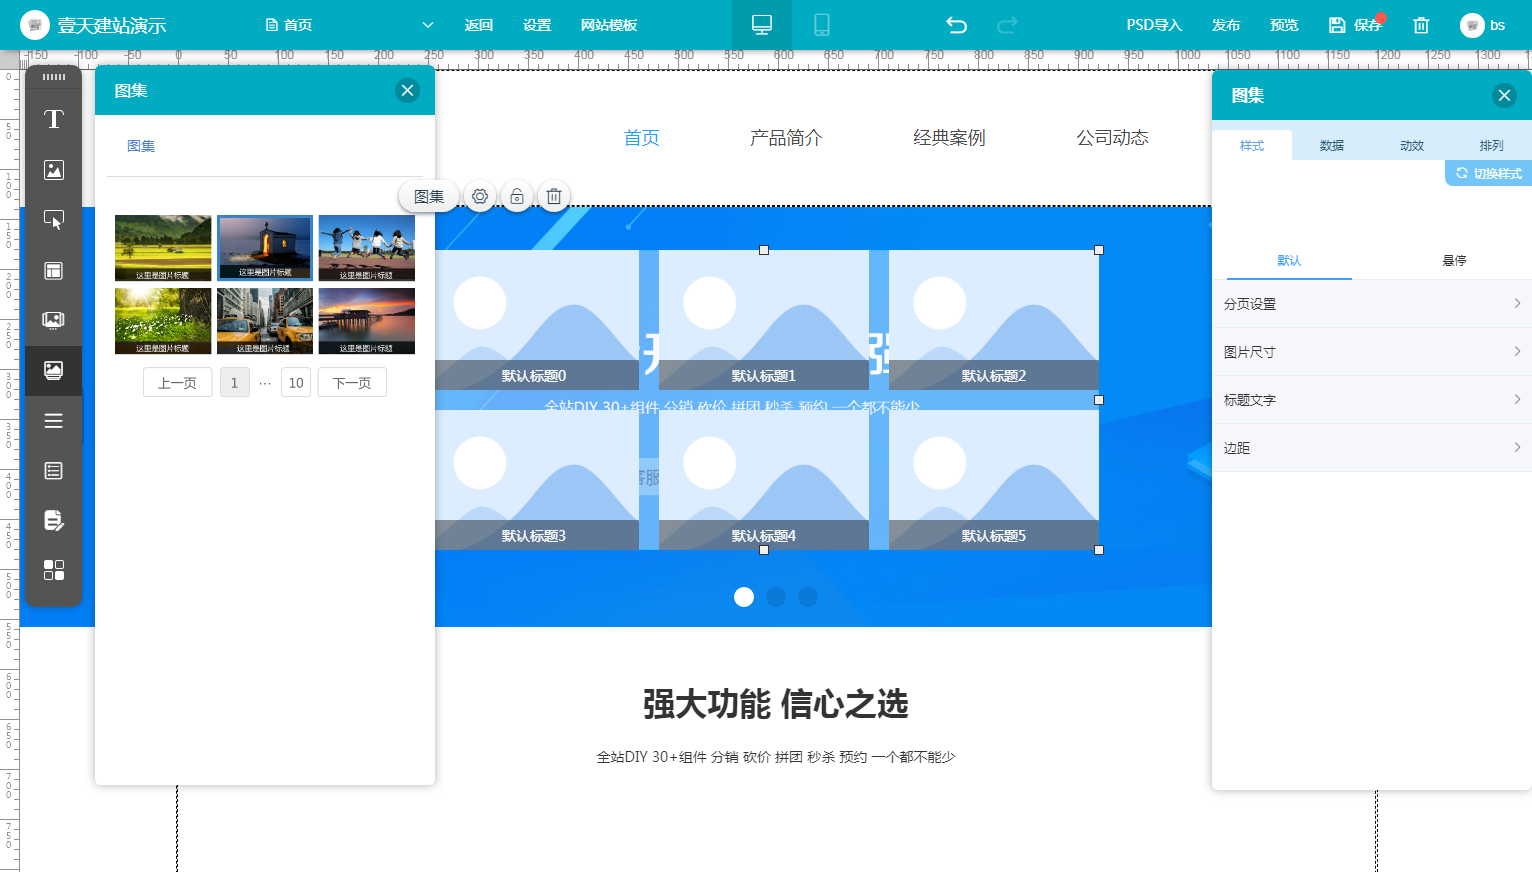Click PSD导入 button

pyautogui.click(x=1154, y=25)
